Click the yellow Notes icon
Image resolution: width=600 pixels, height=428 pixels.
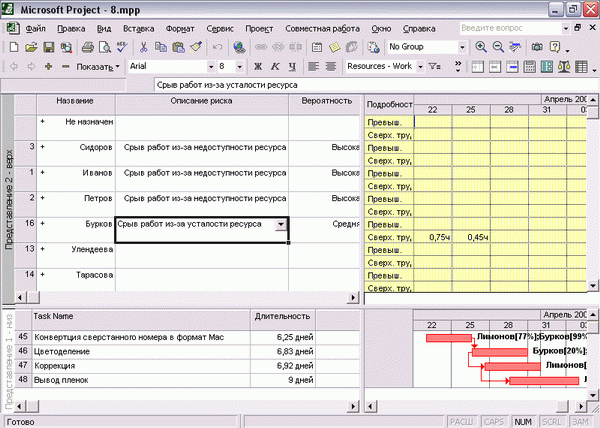[x=334, y=47]
